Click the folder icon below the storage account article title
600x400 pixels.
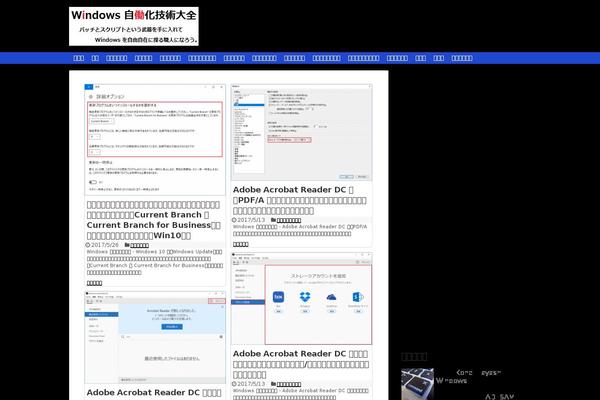[273, 384]
